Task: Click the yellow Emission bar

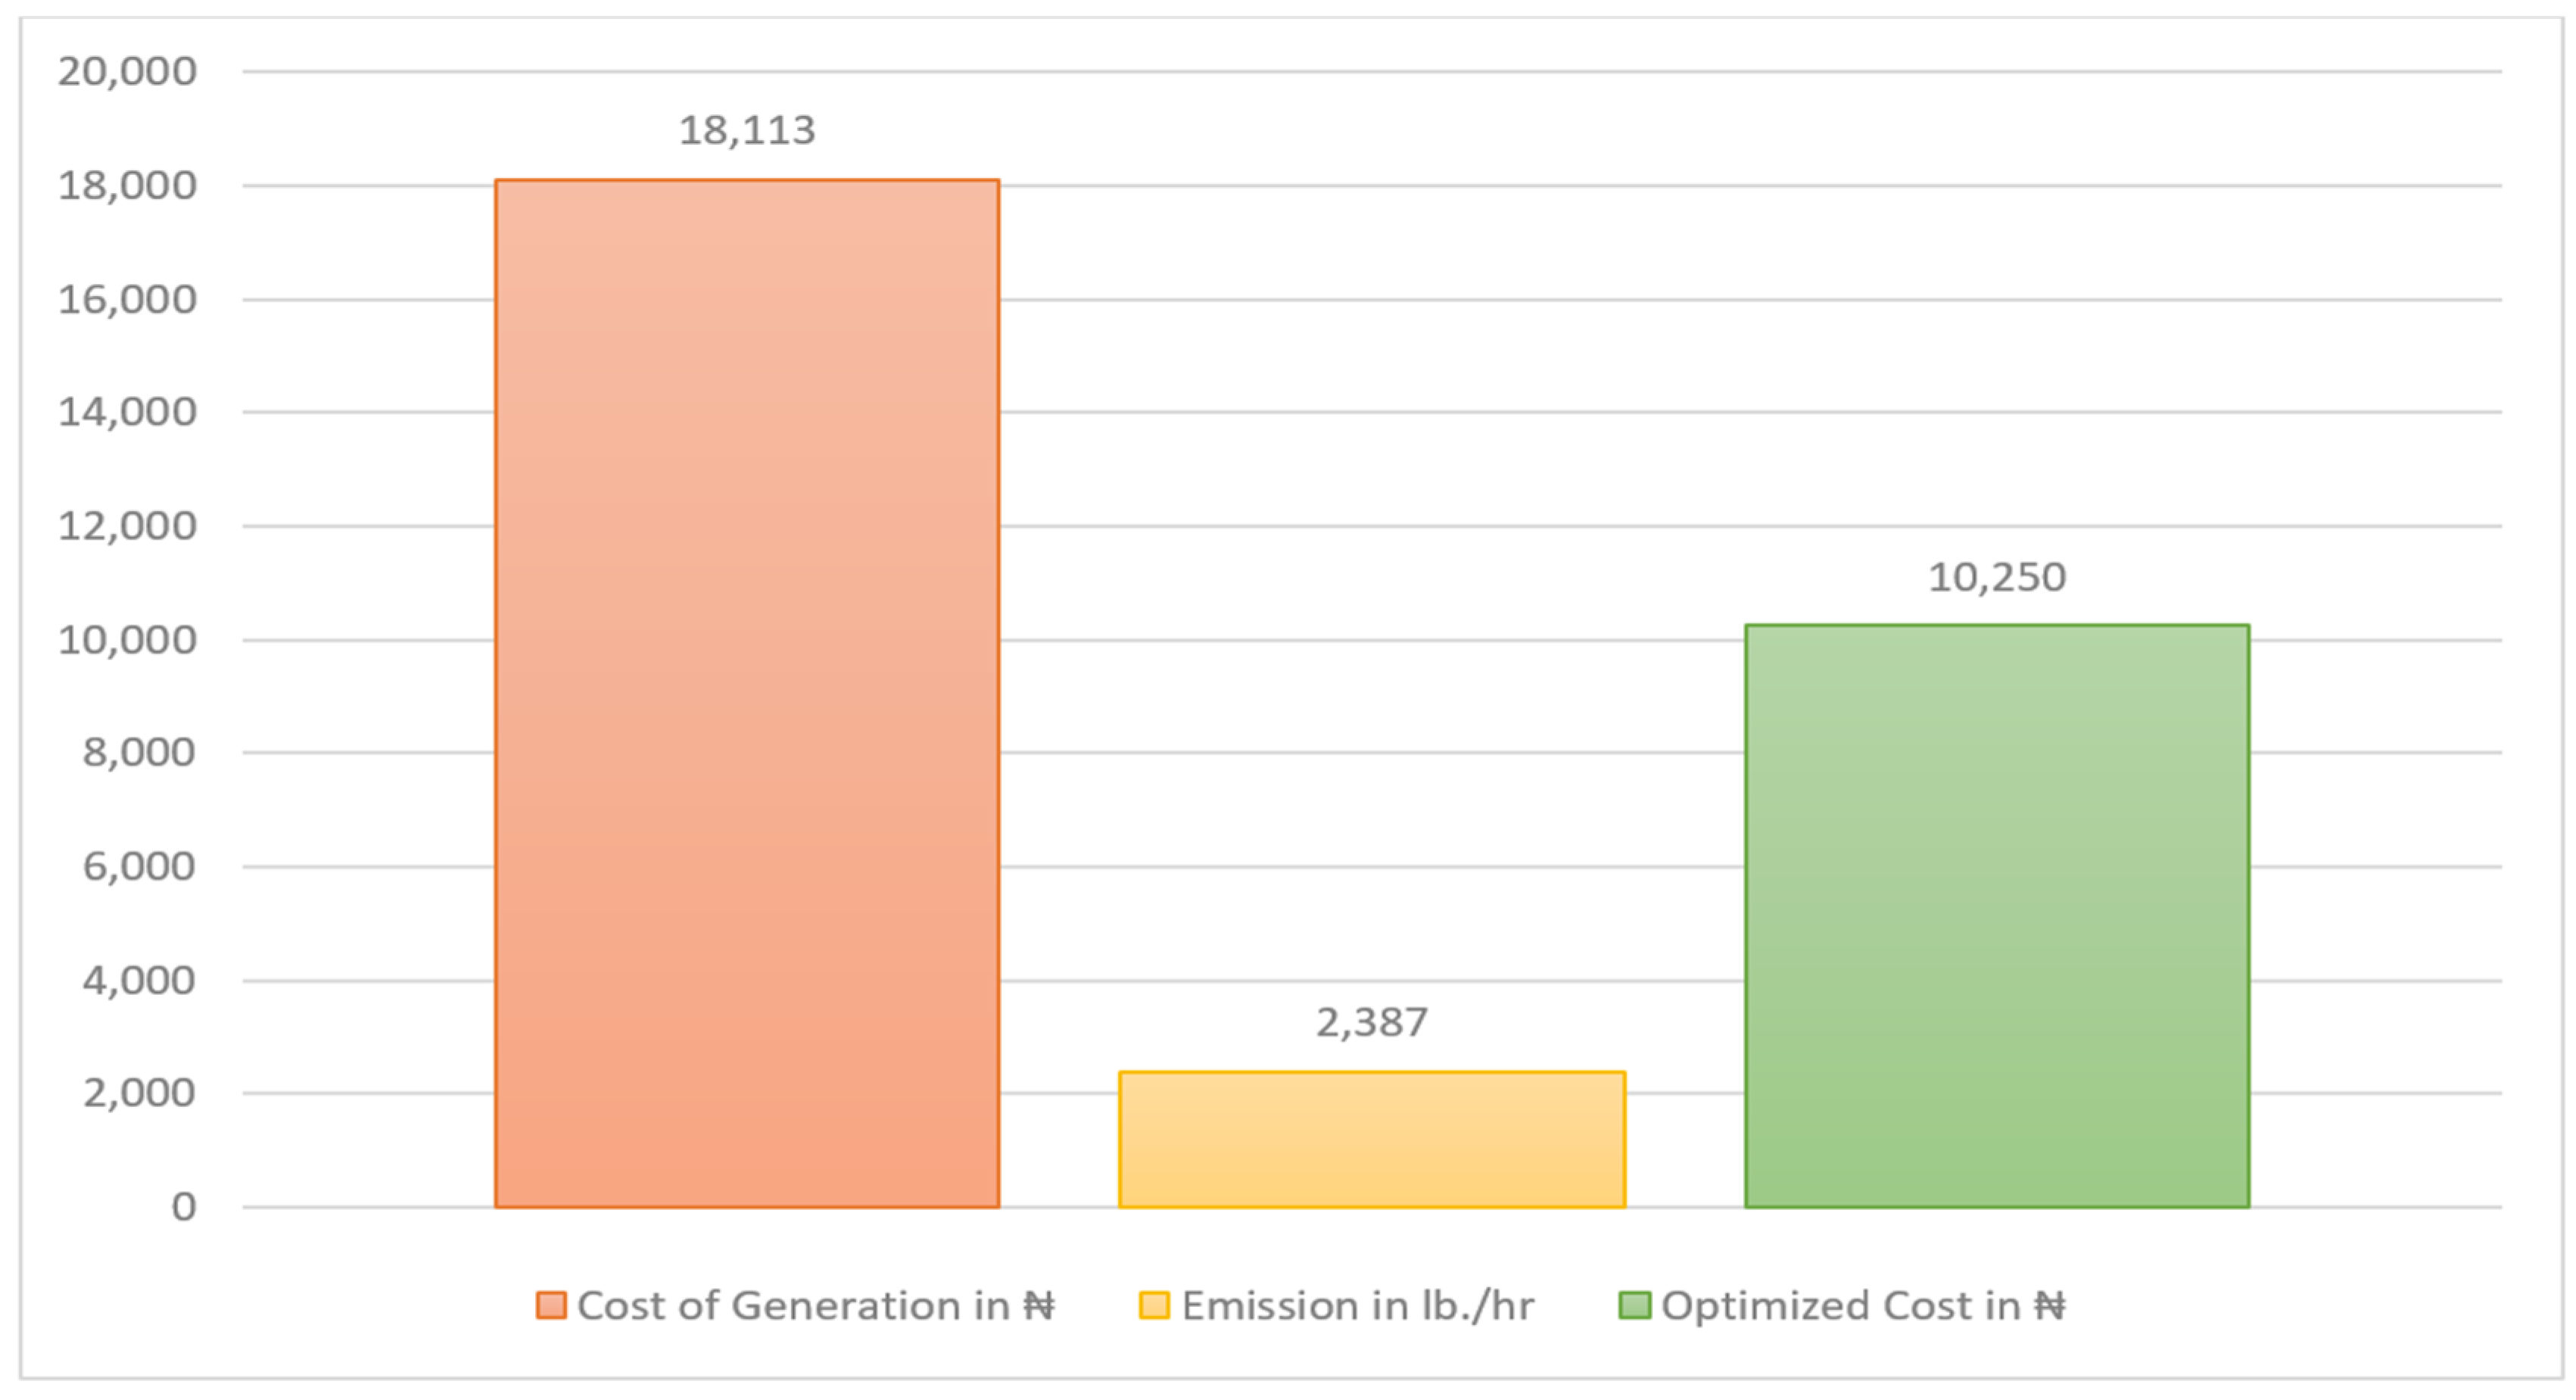Action: pyautogui.click(x=1372, y=1139)
